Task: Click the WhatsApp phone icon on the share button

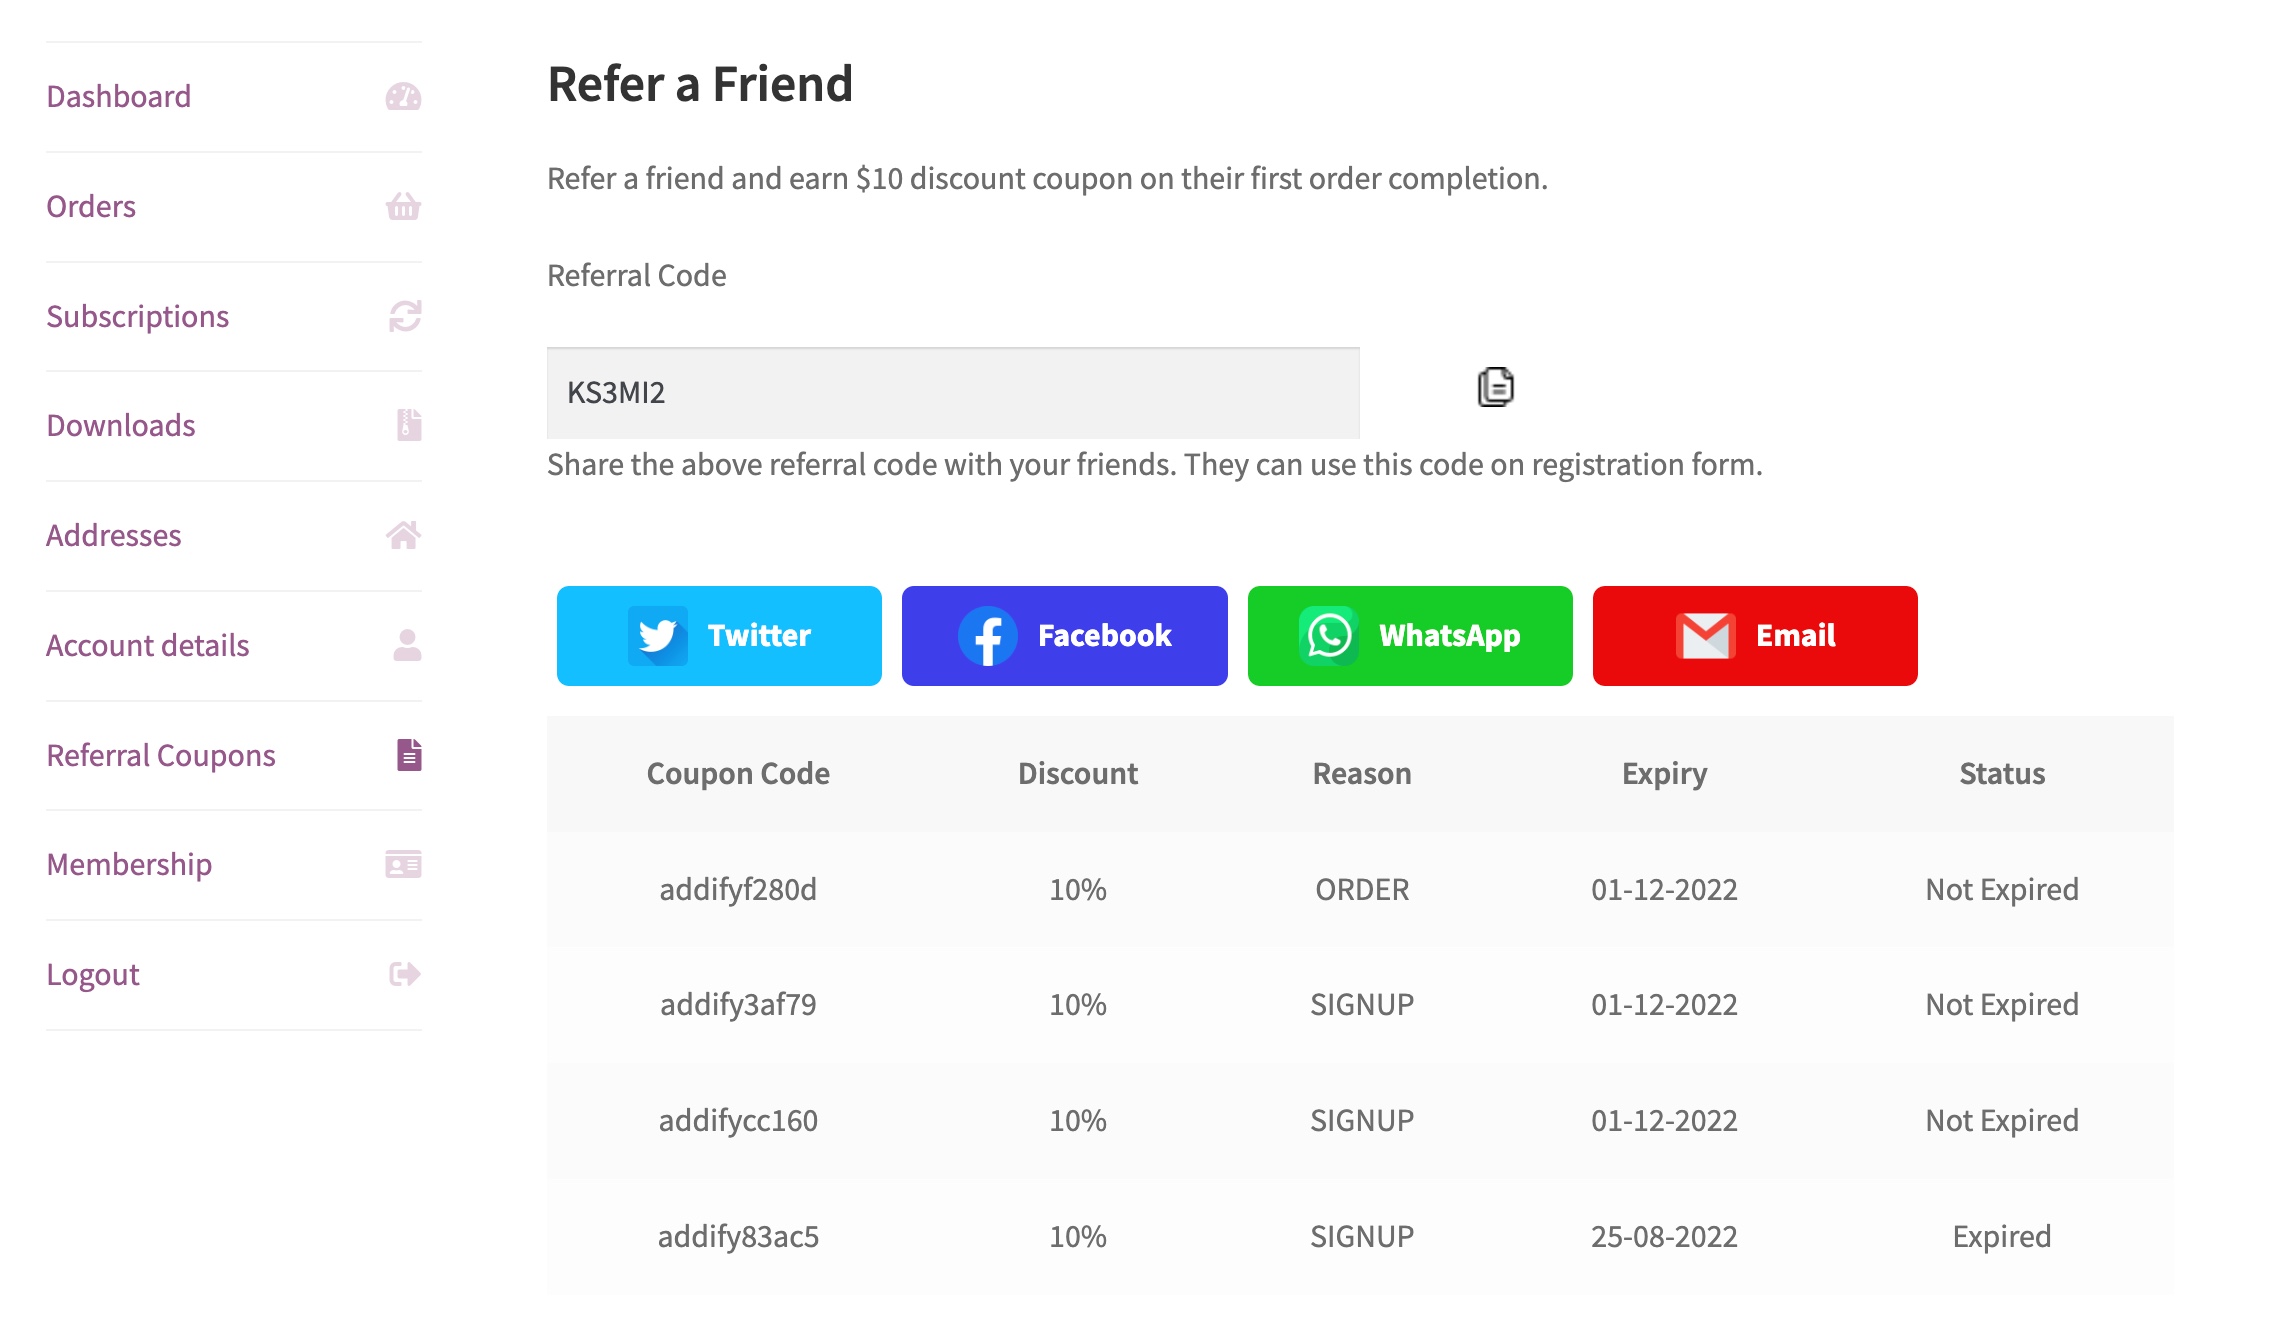Action: coord(1327,635)
